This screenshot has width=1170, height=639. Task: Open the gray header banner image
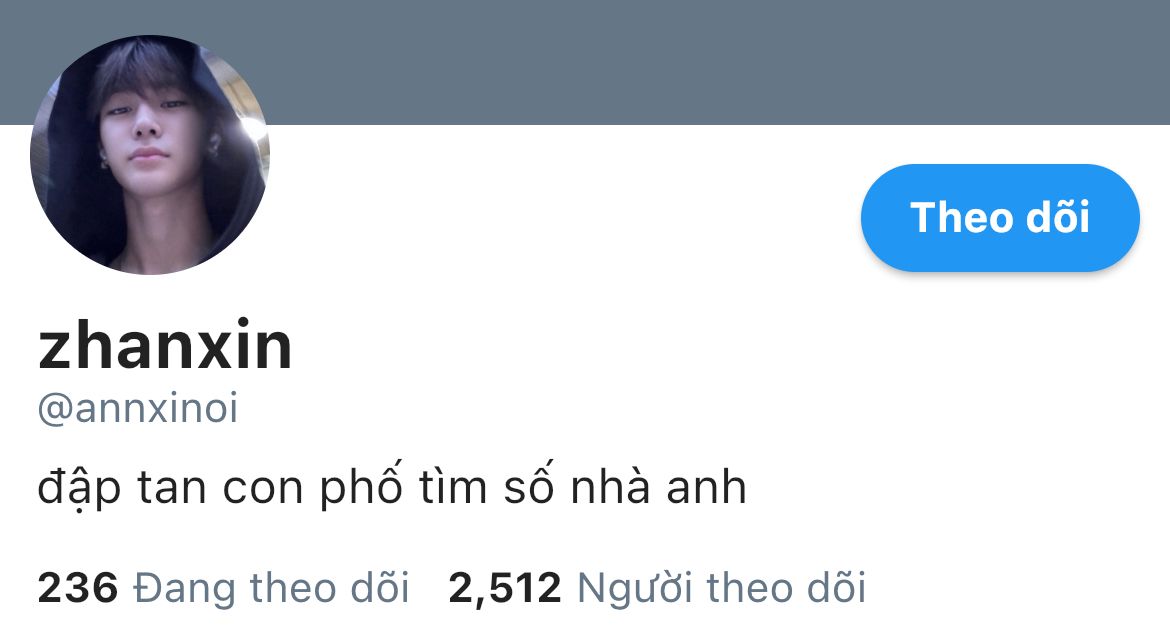pos(585,62)
